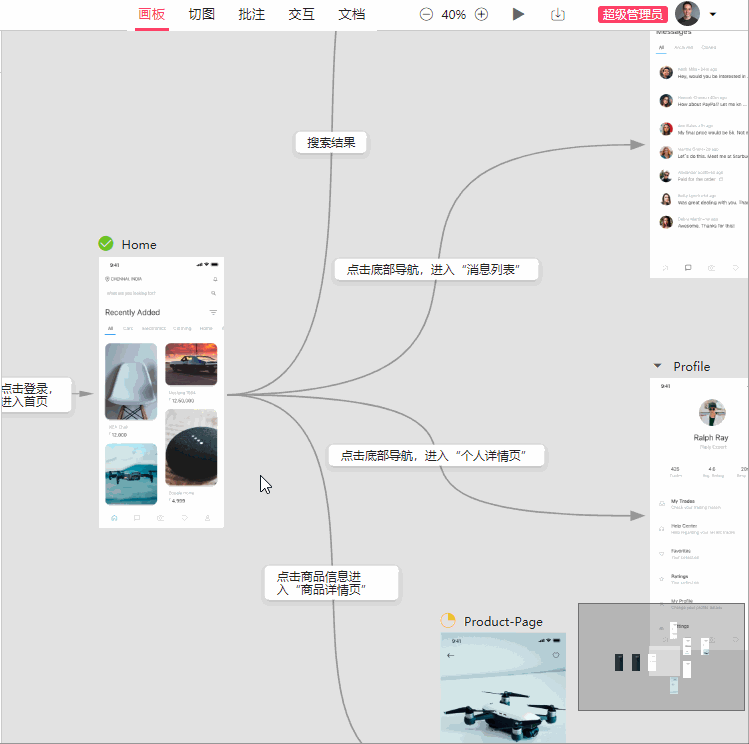Click the drone thumbnail in Home artboard

coord(131,474)
